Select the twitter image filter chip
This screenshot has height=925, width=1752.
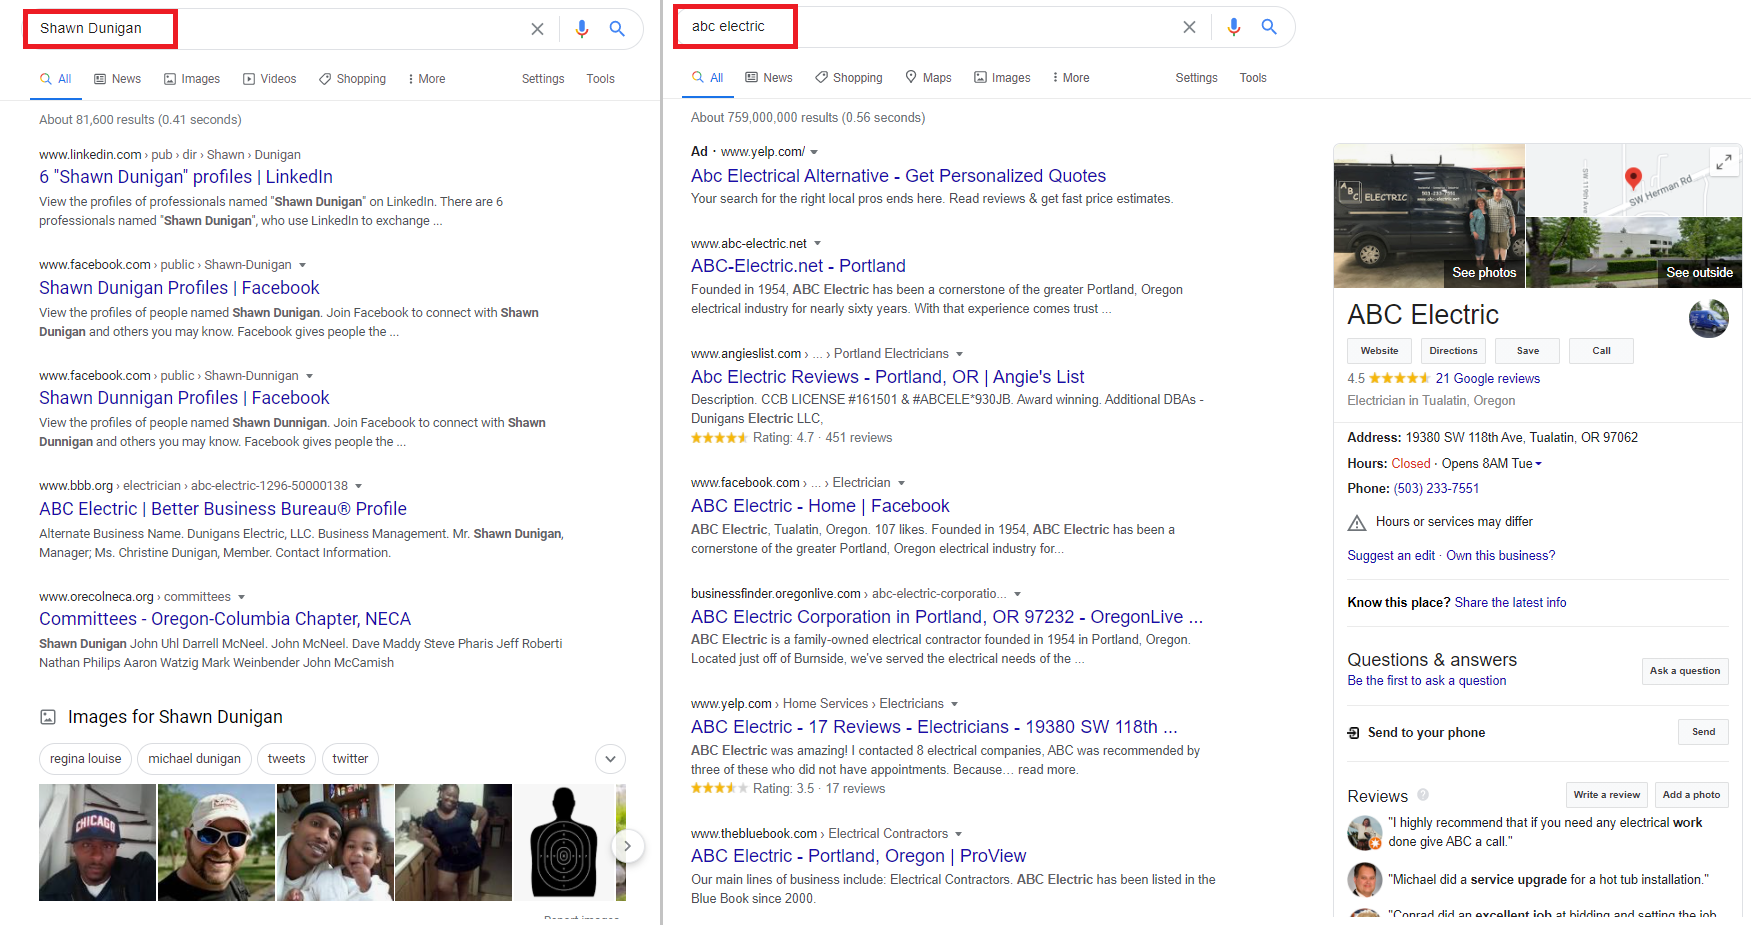click(350, 759)
